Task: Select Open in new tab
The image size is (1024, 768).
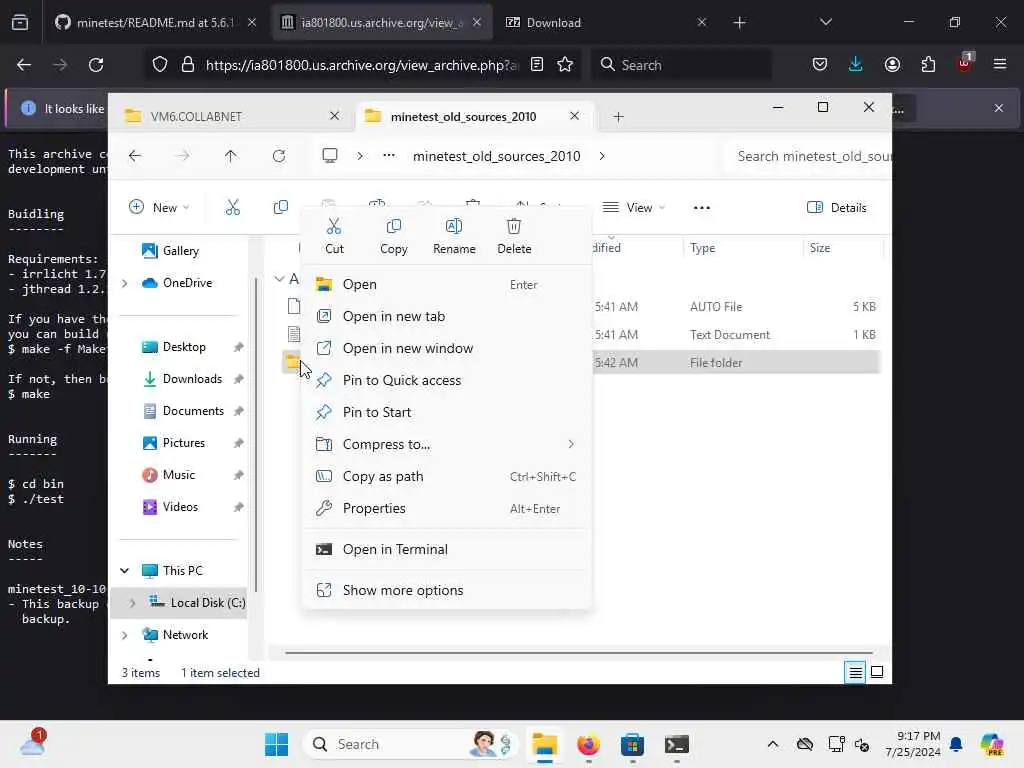Action: (447, 316)
